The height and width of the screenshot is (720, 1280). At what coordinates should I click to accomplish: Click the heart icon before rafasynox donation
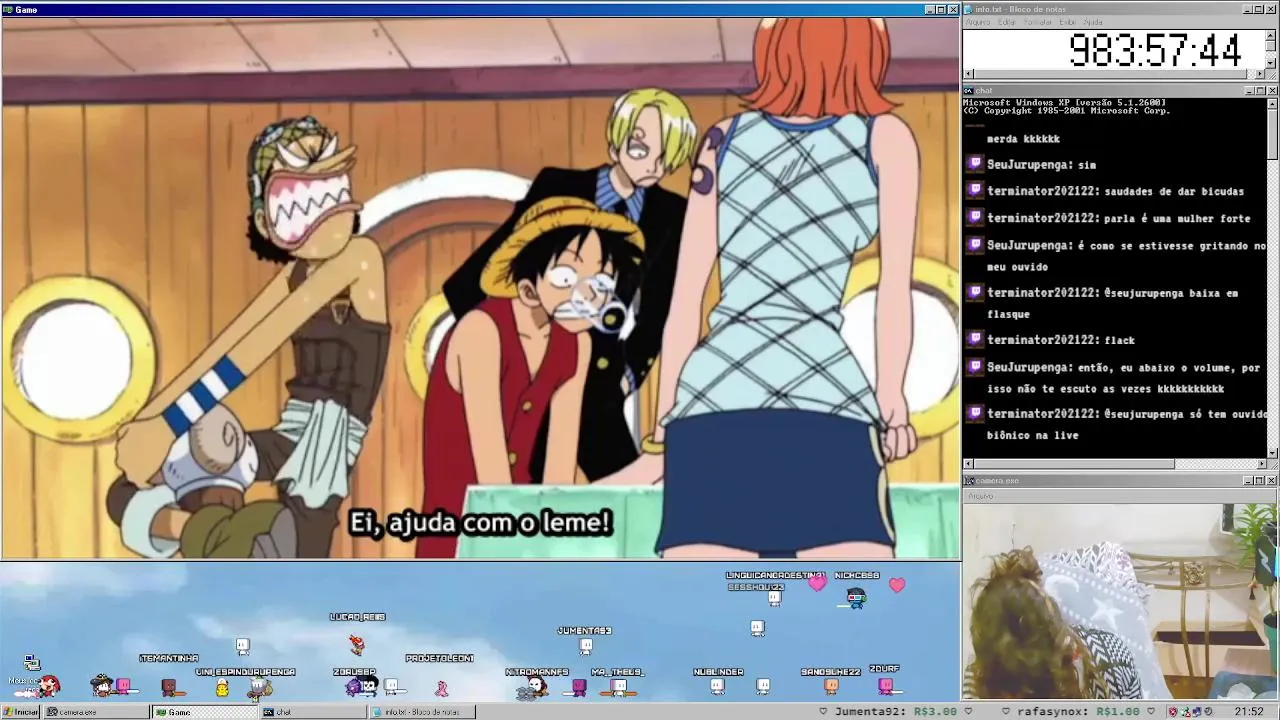[1006, 712]
